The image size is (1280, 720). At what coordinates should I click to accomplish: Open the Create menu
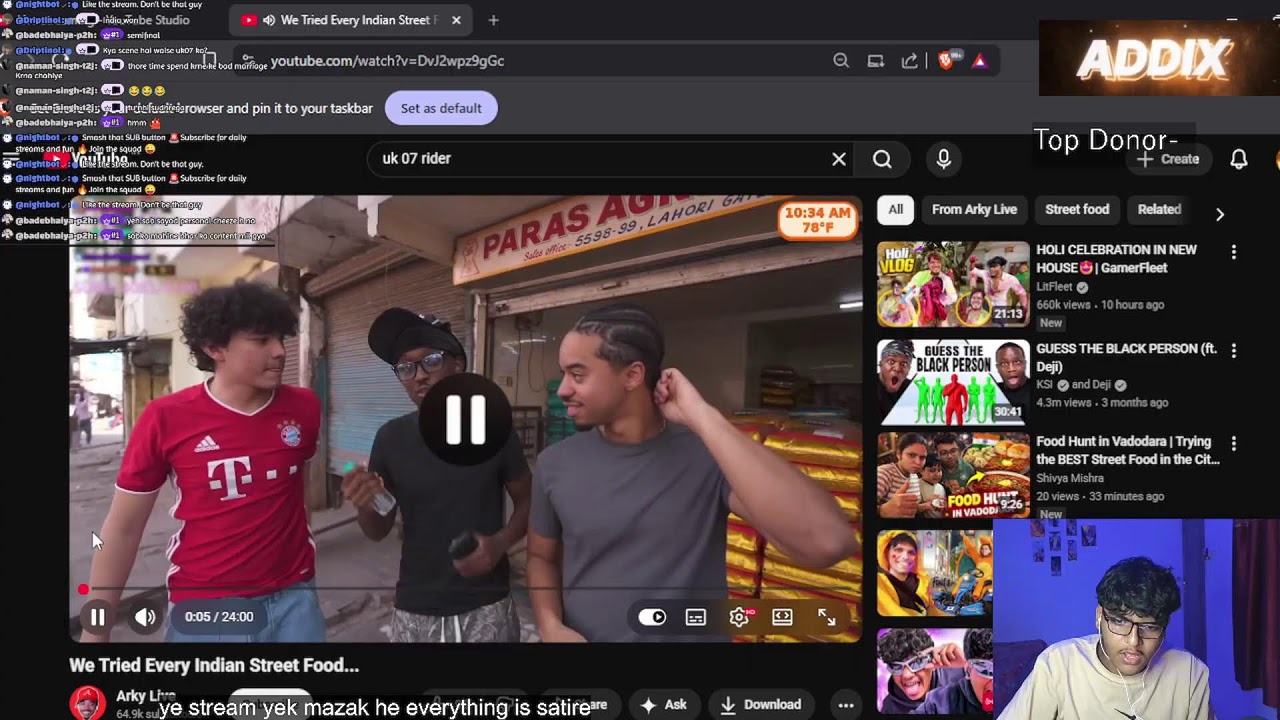[x=1168, y=159]
